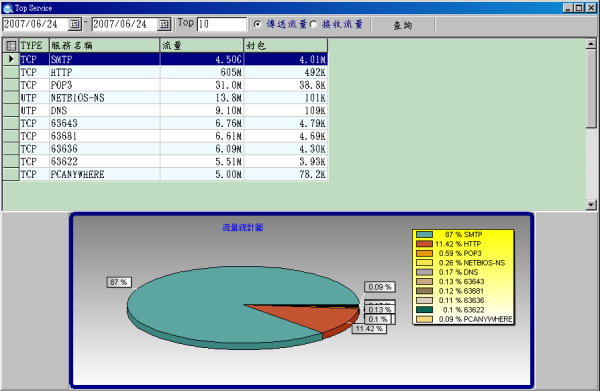Sort by the service name column header

[104, 46]
